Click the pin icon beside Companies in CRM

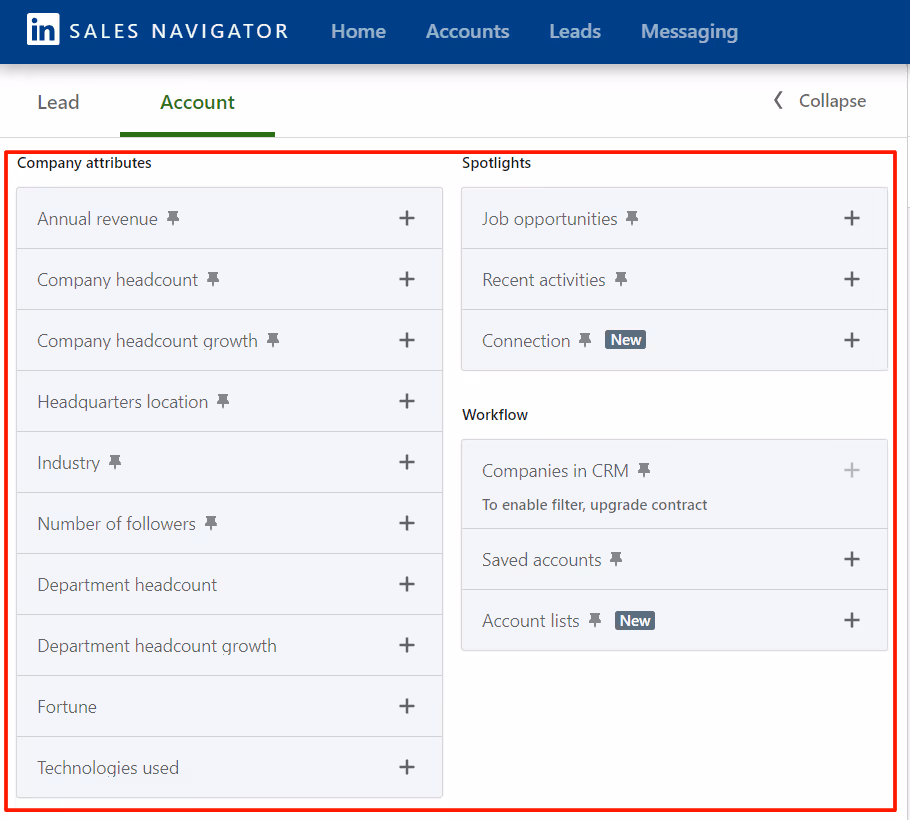[x=643, y=469]
